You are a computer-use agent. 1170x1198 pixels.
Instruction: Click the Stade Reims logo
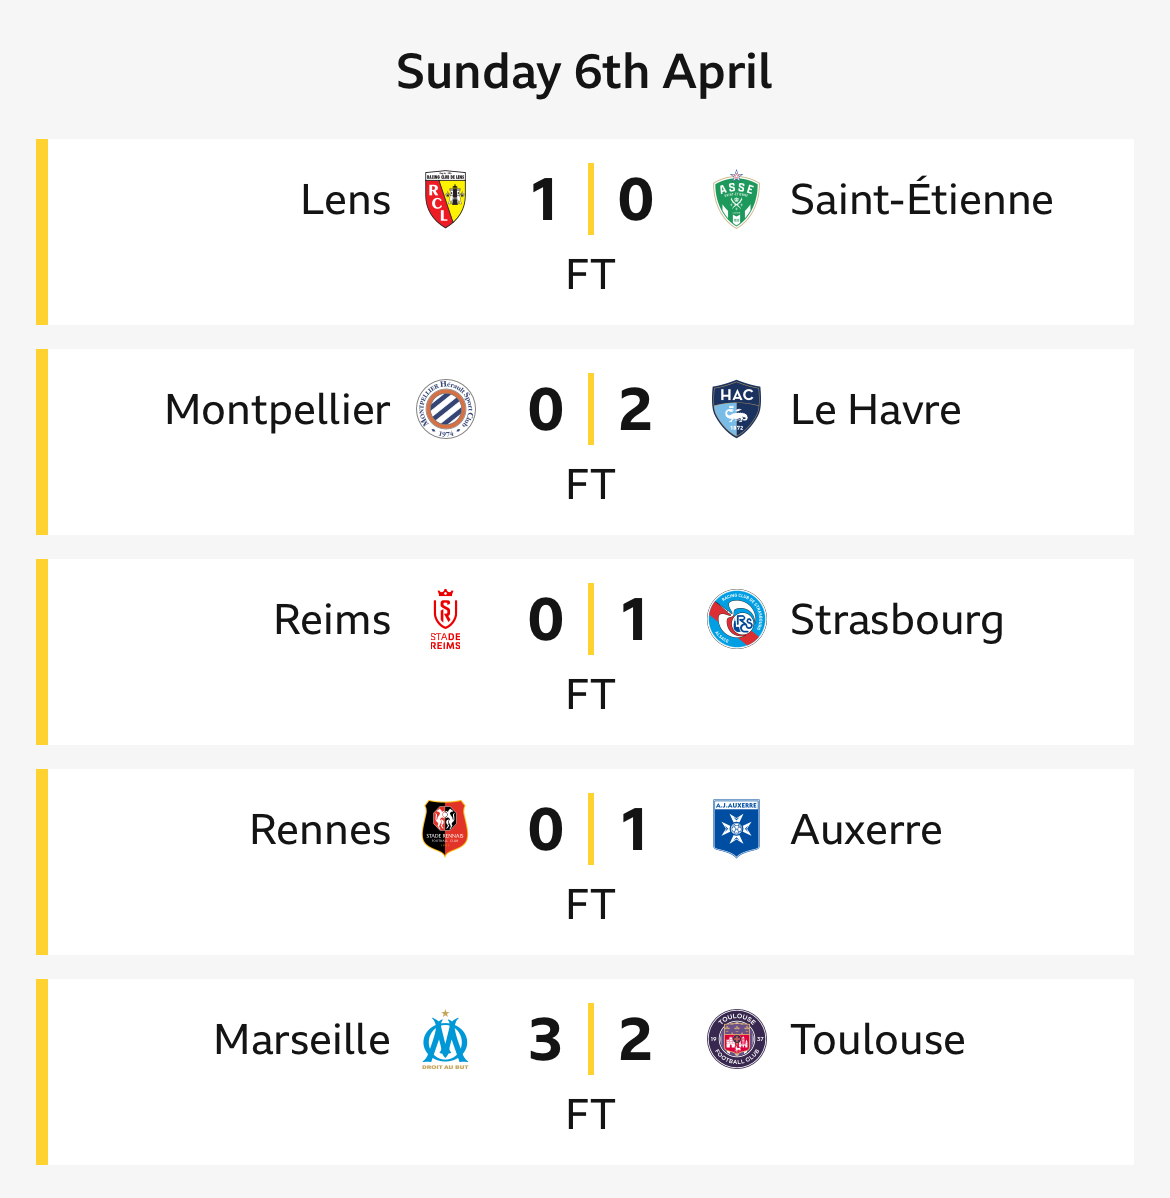tap(446, 619)
